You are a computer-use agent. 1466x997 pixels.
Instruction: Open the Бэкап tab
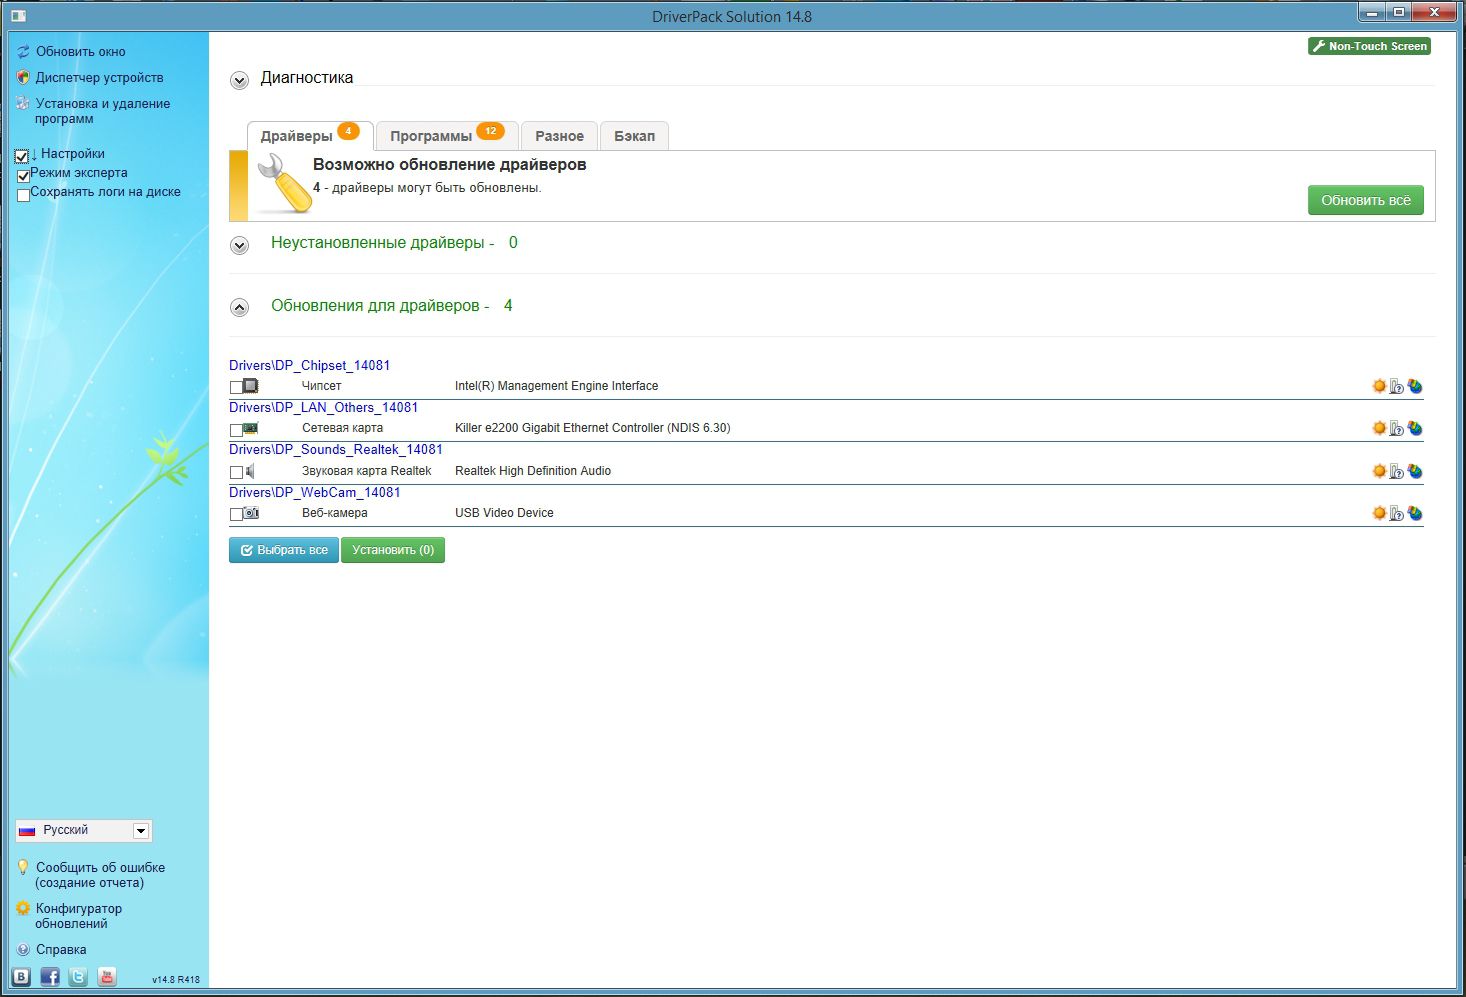(x=634, y=136)
